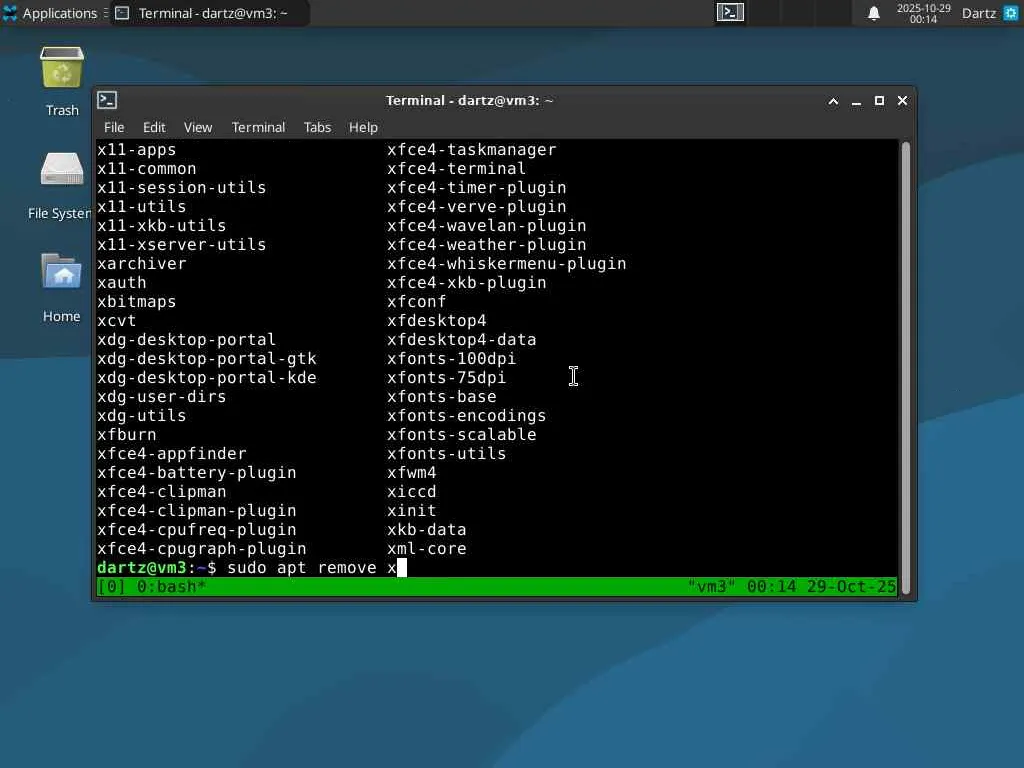Click the tmux window label '0:bash*'
1024x768 pixels.
171,586
